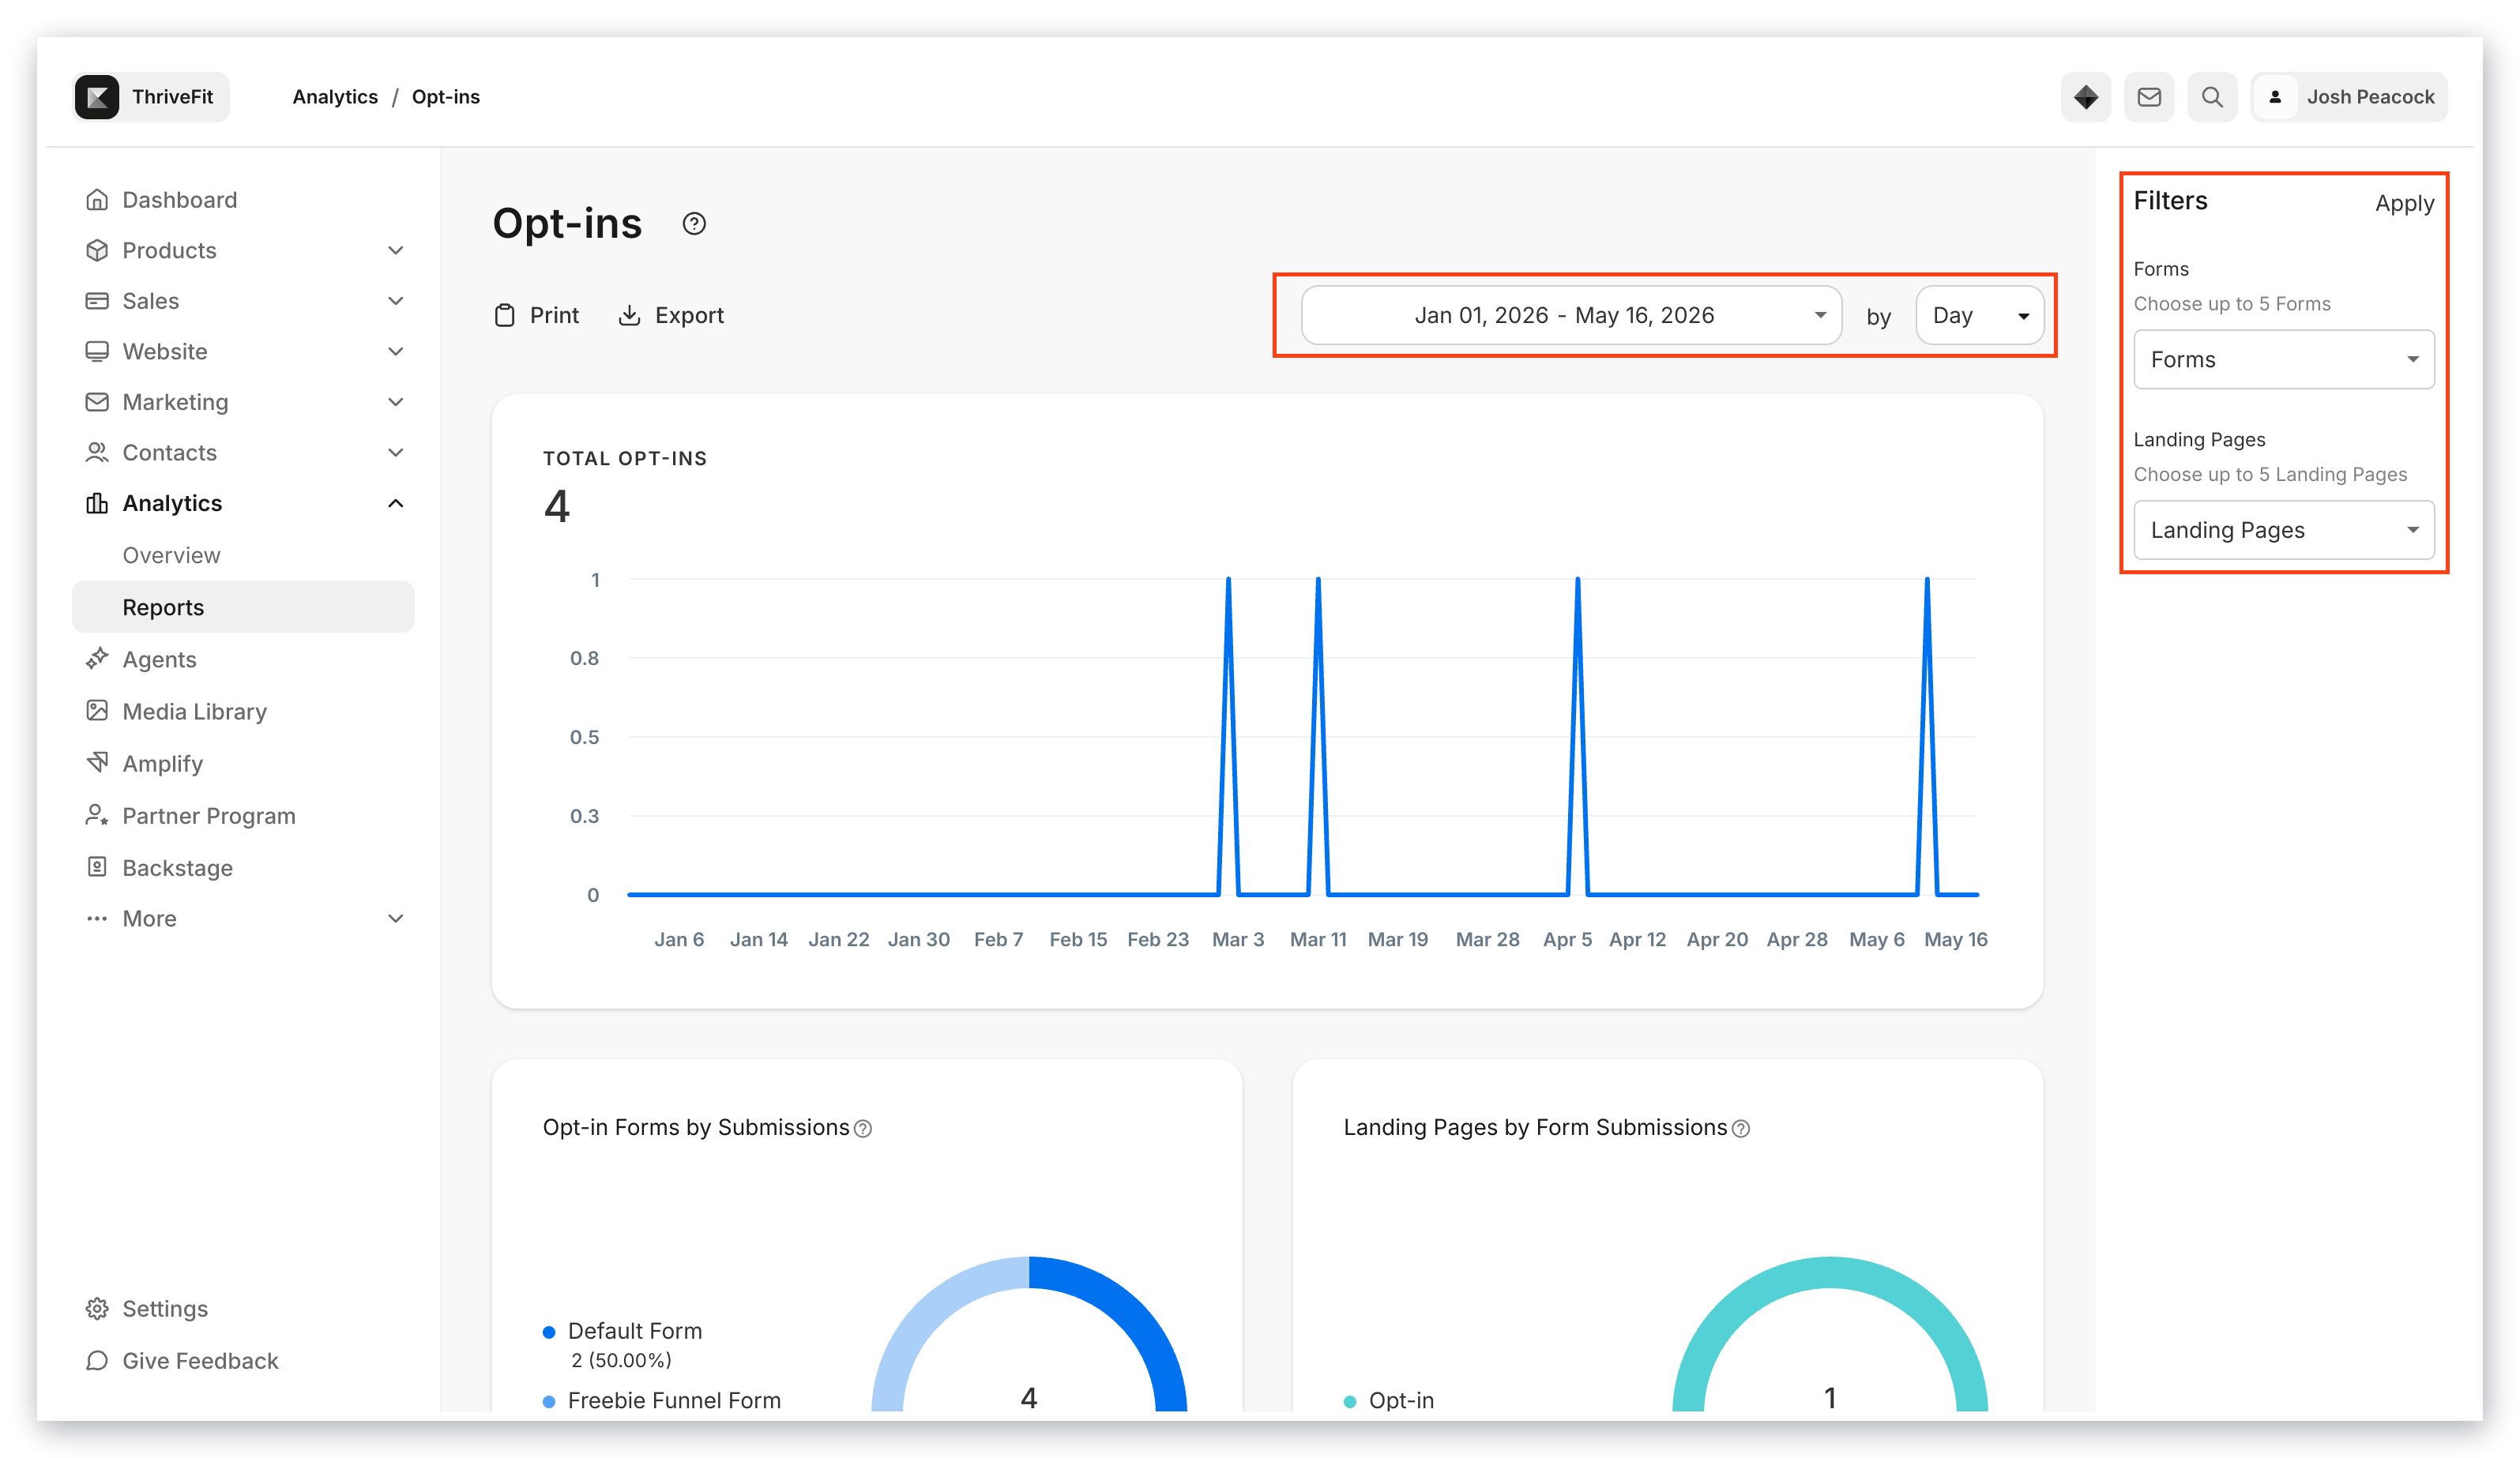Click the Agents sparkle icon
Screen dimensions: 2520x1458
97,659
